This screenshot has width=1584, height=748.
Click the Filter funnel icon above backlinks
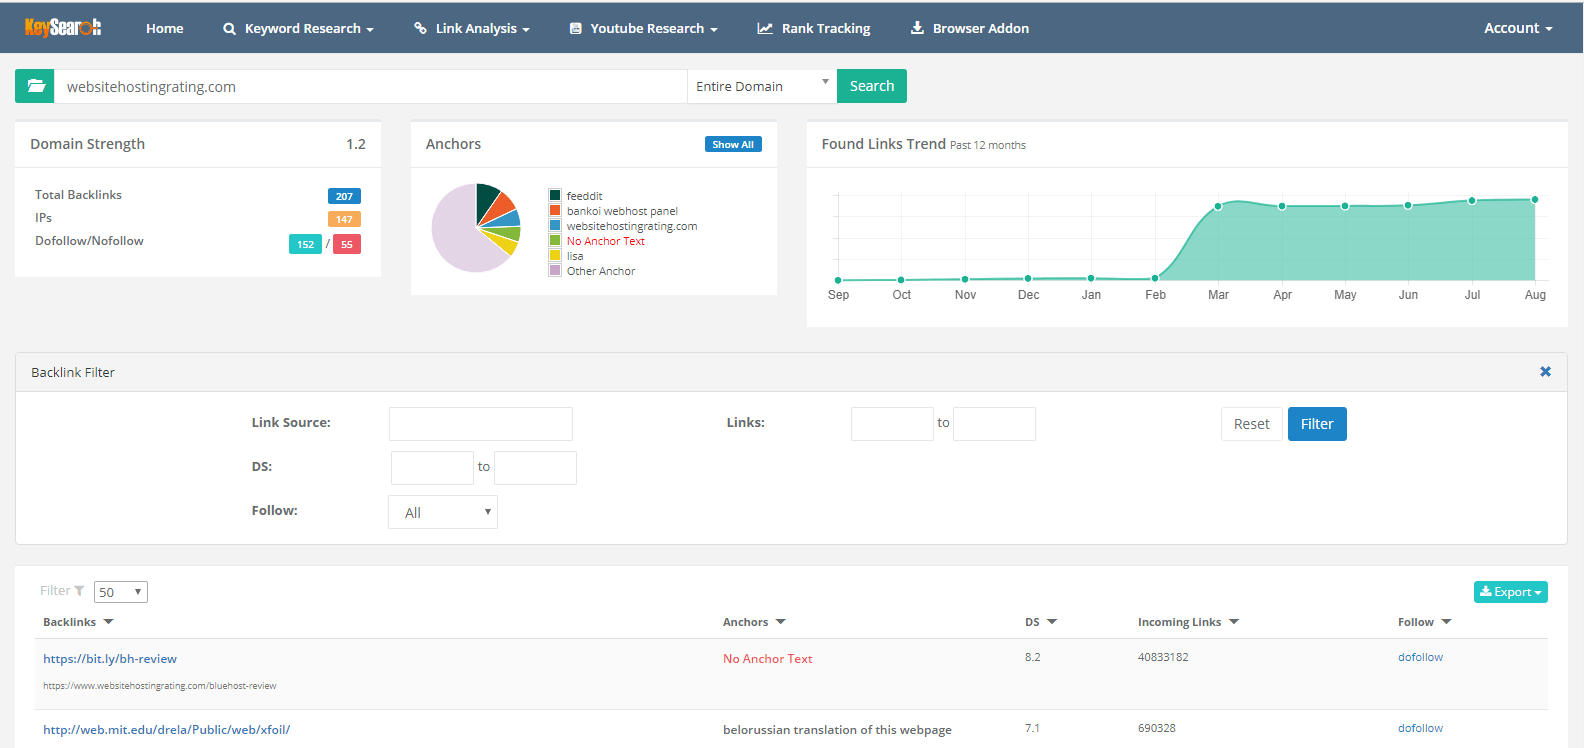click(x=79, y=591)
